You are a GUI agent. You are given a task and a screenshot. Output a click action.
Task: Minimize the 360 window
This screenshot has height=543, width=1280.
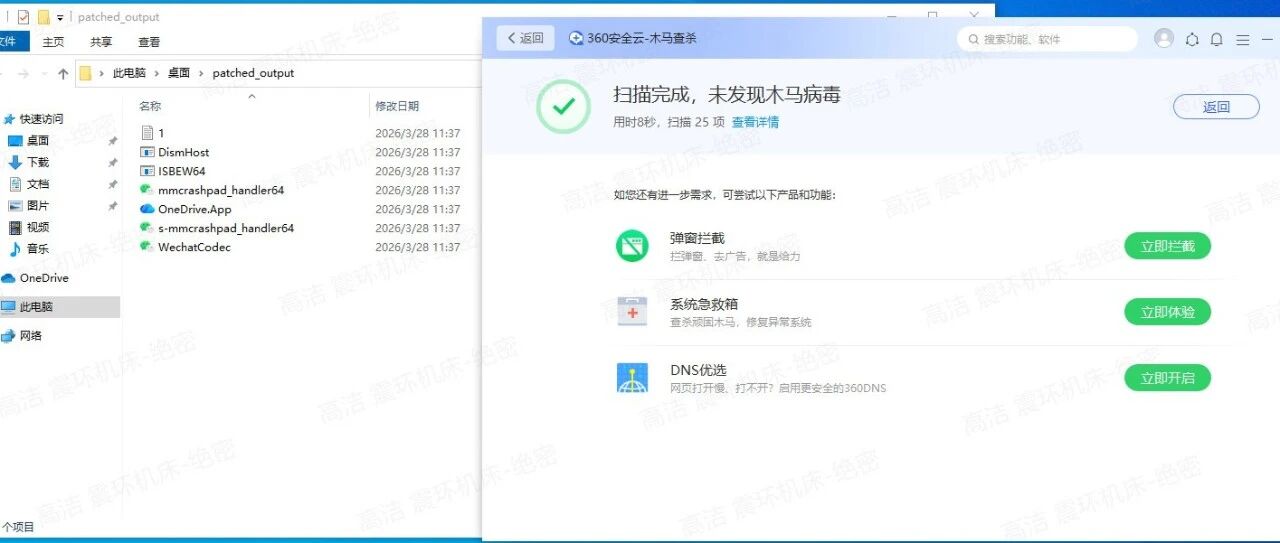1267,39
